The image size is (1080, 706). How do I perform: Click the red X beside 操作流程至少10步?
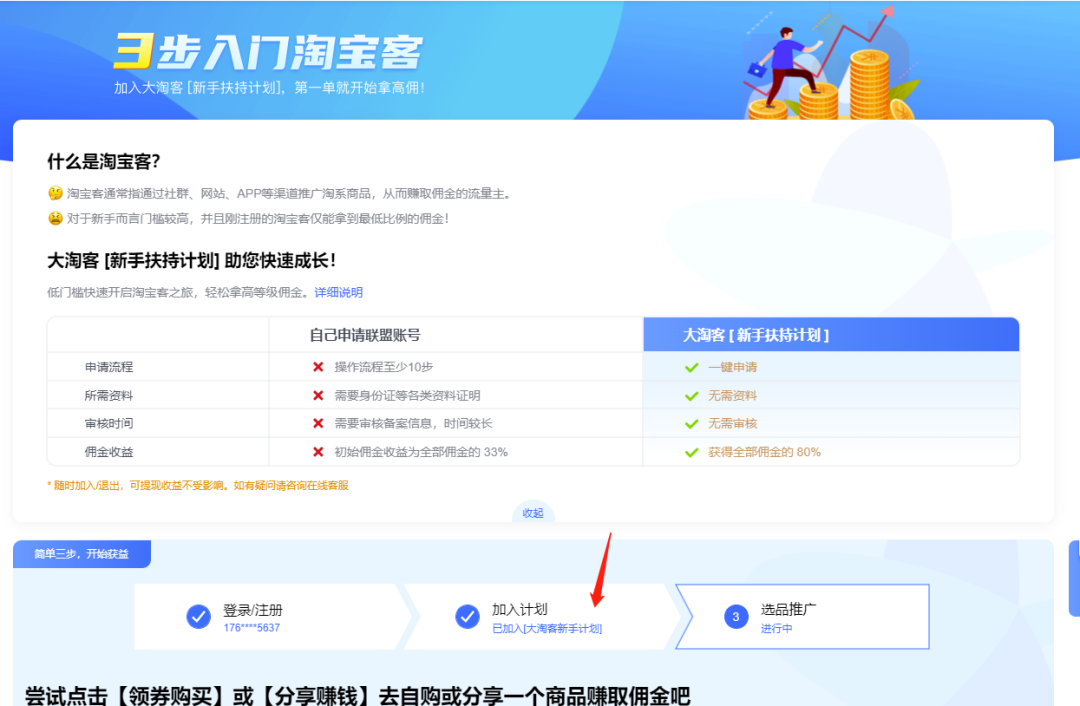[x=318, y=367]
